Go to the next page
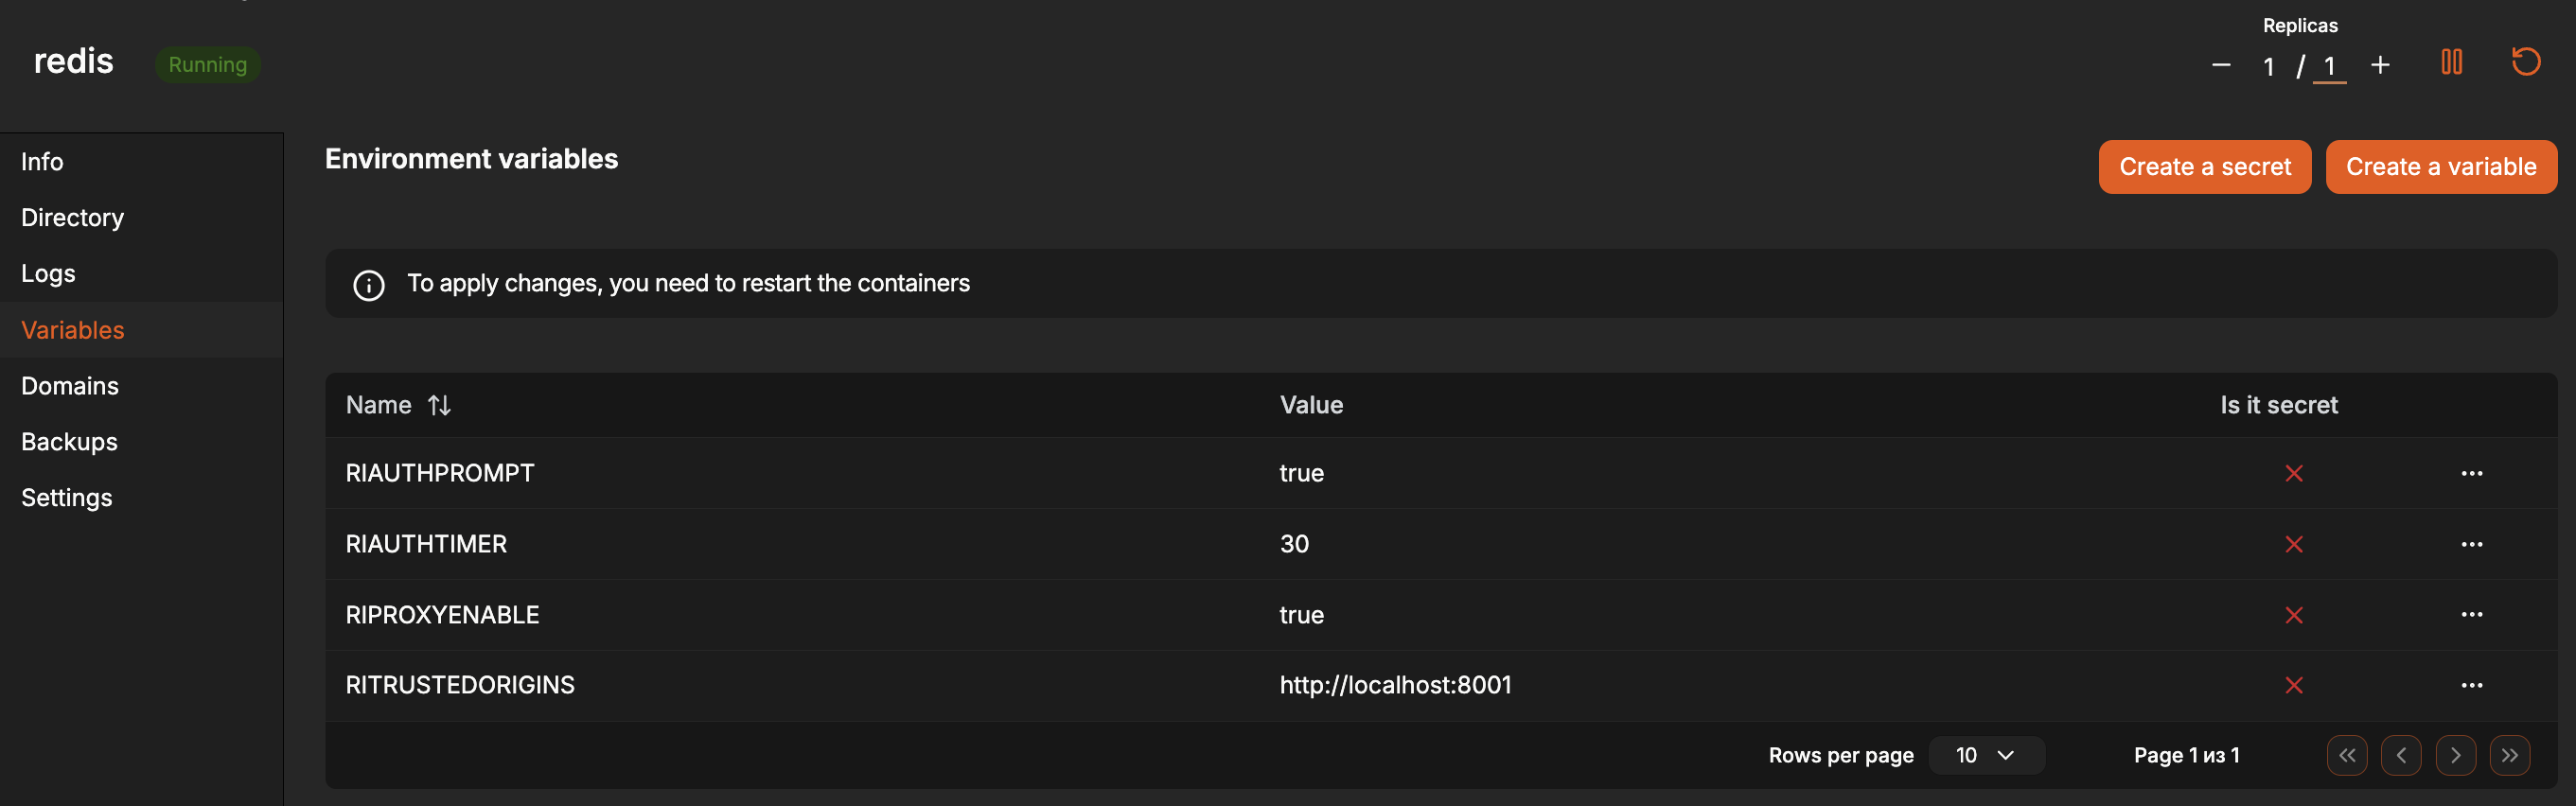 coord(2455,755)
